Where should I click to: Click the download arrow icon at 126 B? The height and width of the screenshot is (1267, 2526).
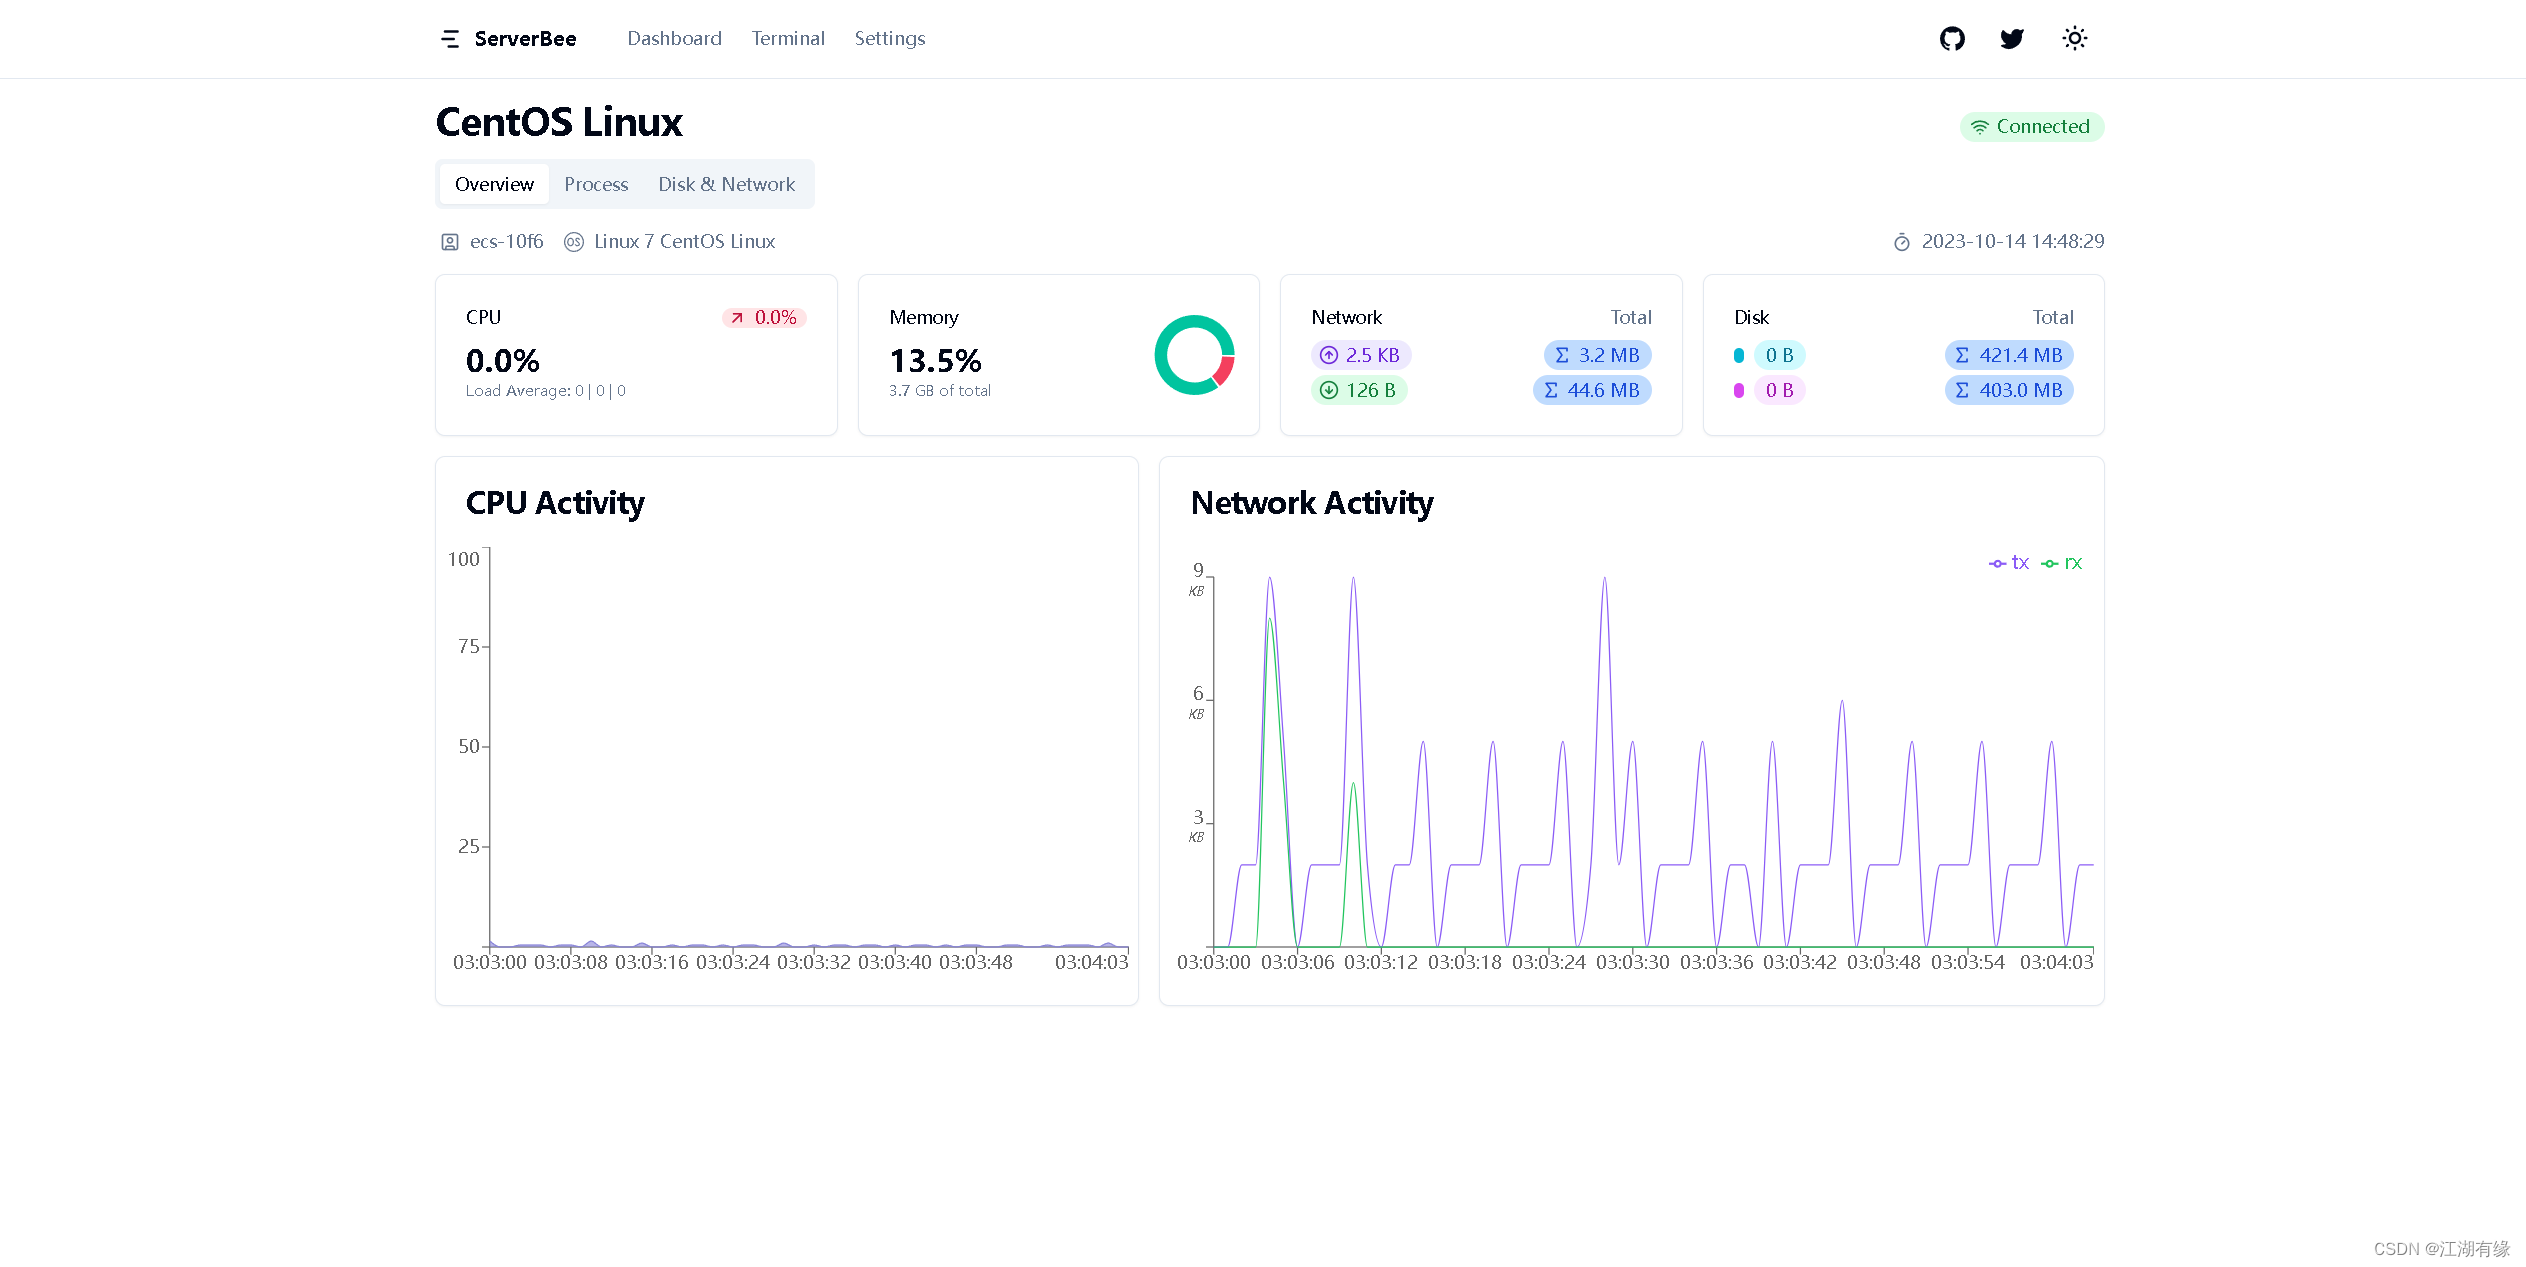pos(1329,390)
